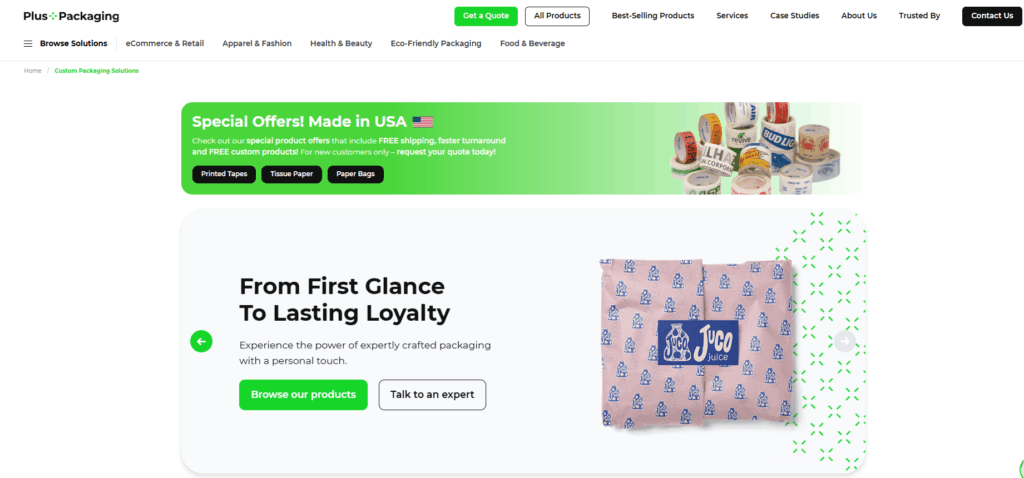Open the green chat widget at corner
Image resolution: width=1024 pixels, height=478 pixels.
(1021, 467)
